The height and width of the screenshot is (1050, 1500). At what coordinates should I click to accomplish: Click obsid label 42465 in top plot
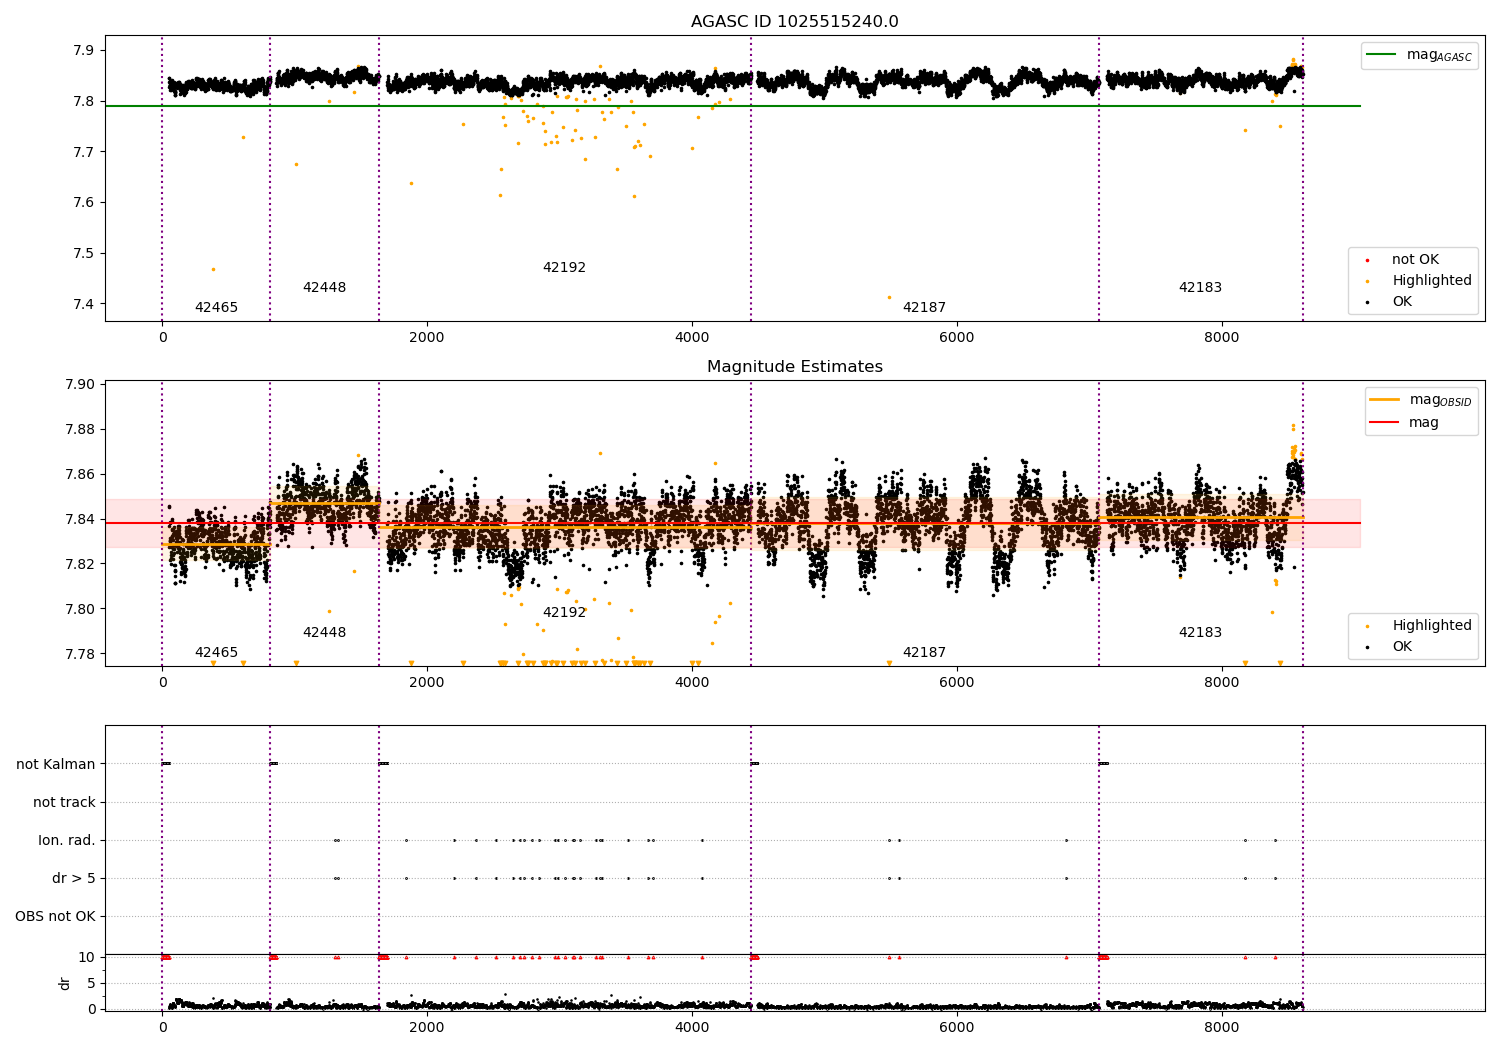(216, 308)
